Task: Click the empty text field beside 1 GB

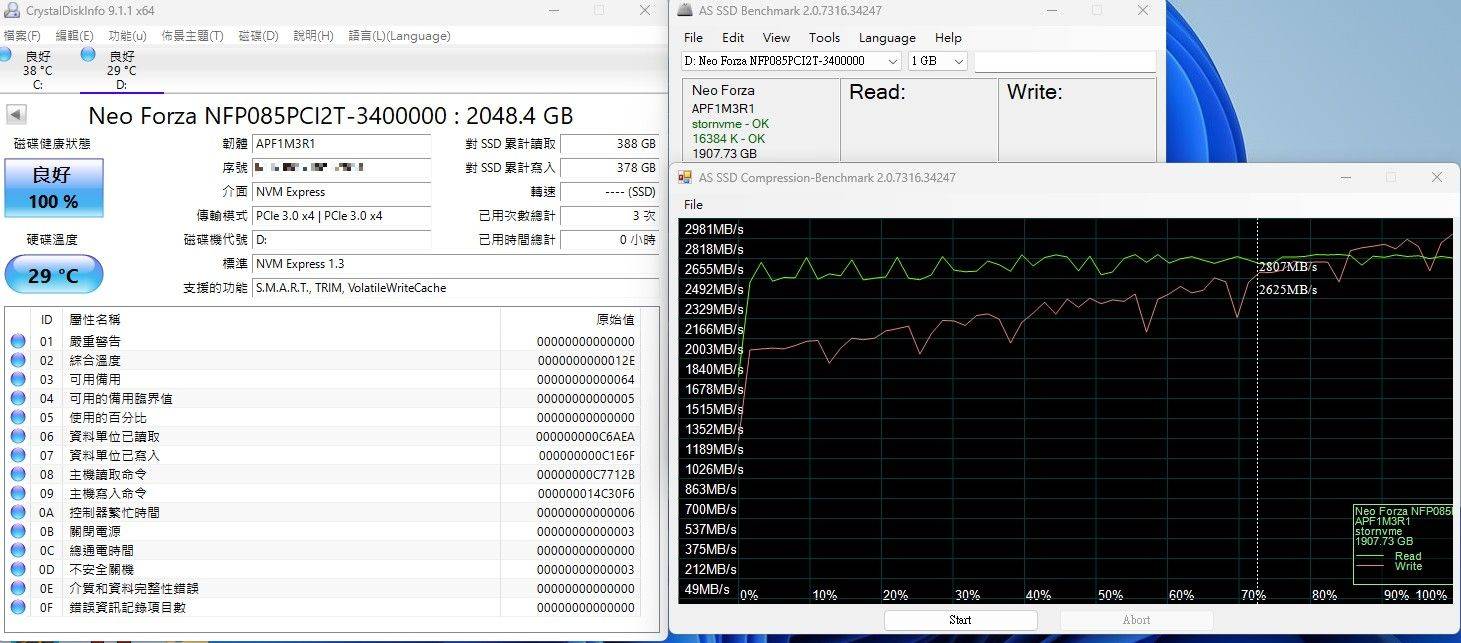Action: click(x=1064, y=60)
